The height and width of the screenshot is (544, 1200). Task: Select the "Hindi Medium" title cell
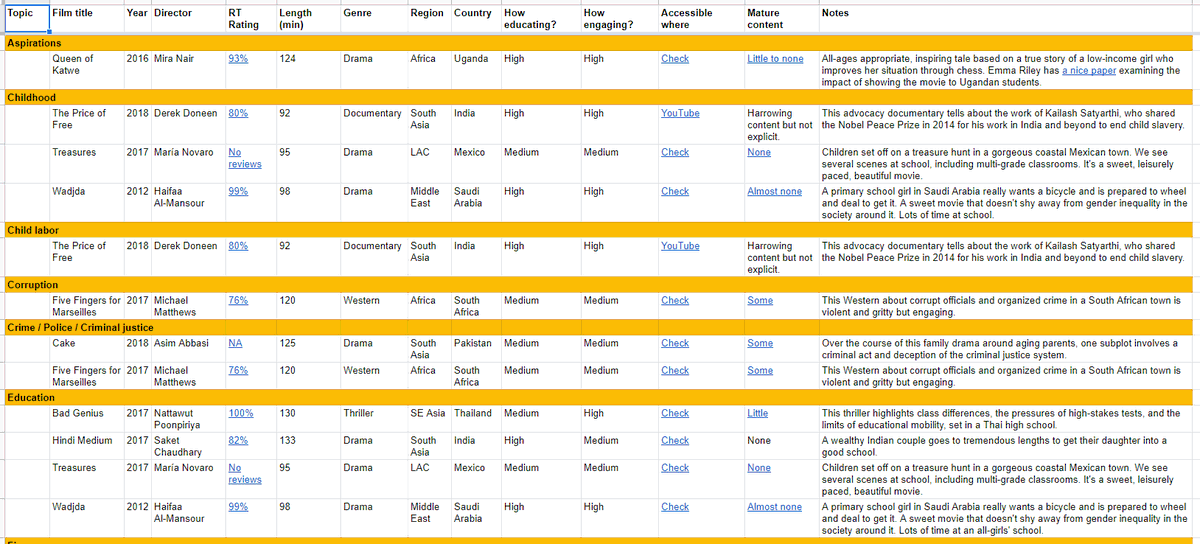pos(86,446)
